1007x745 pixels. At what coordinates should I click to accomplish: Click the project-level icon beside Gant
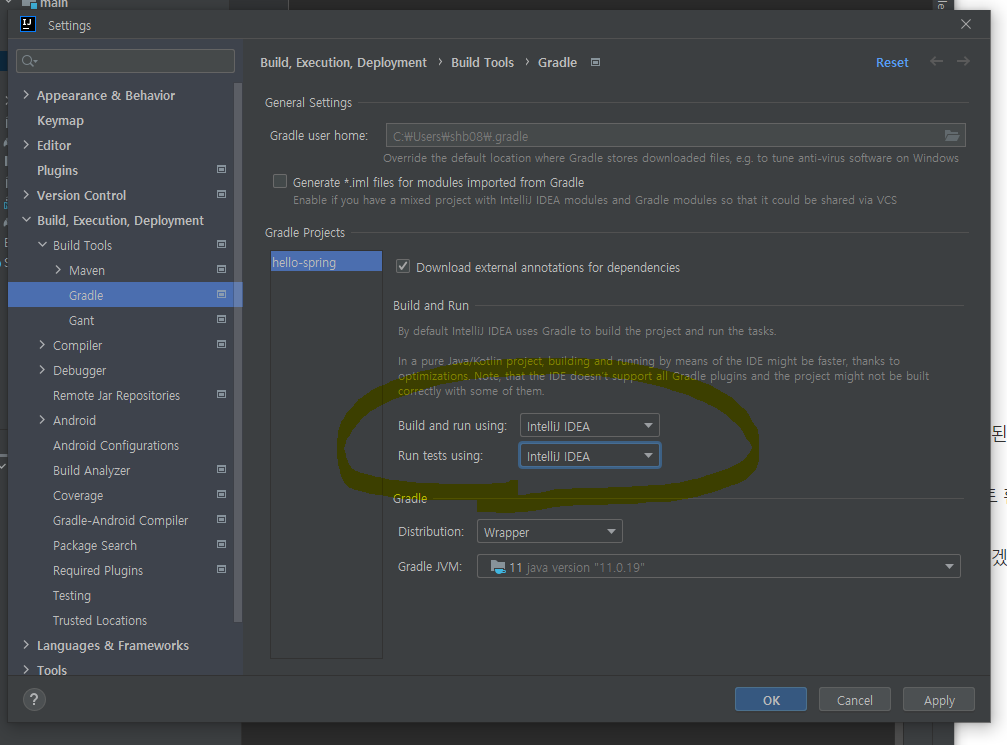click(222, 320)
